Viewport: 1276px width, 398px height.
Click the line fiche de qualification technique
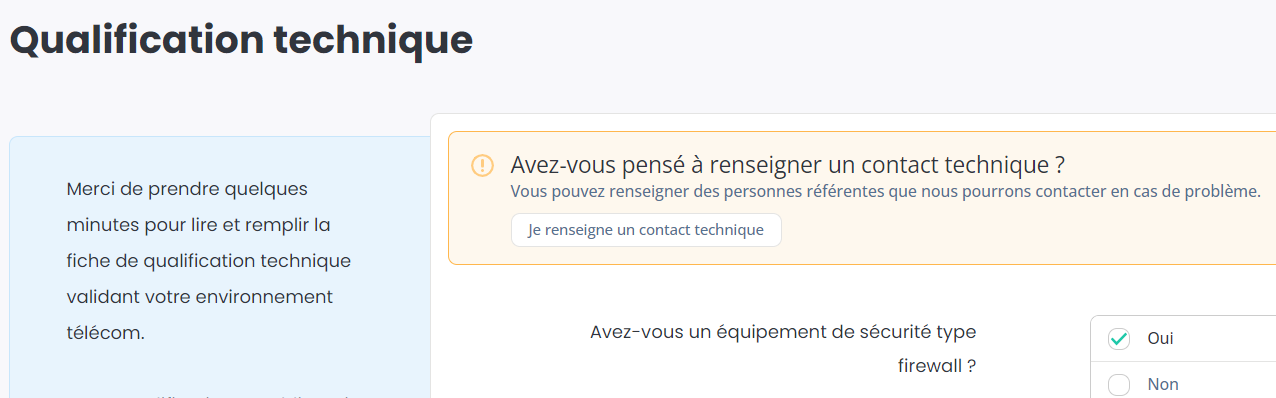click(x=209, y=261)
